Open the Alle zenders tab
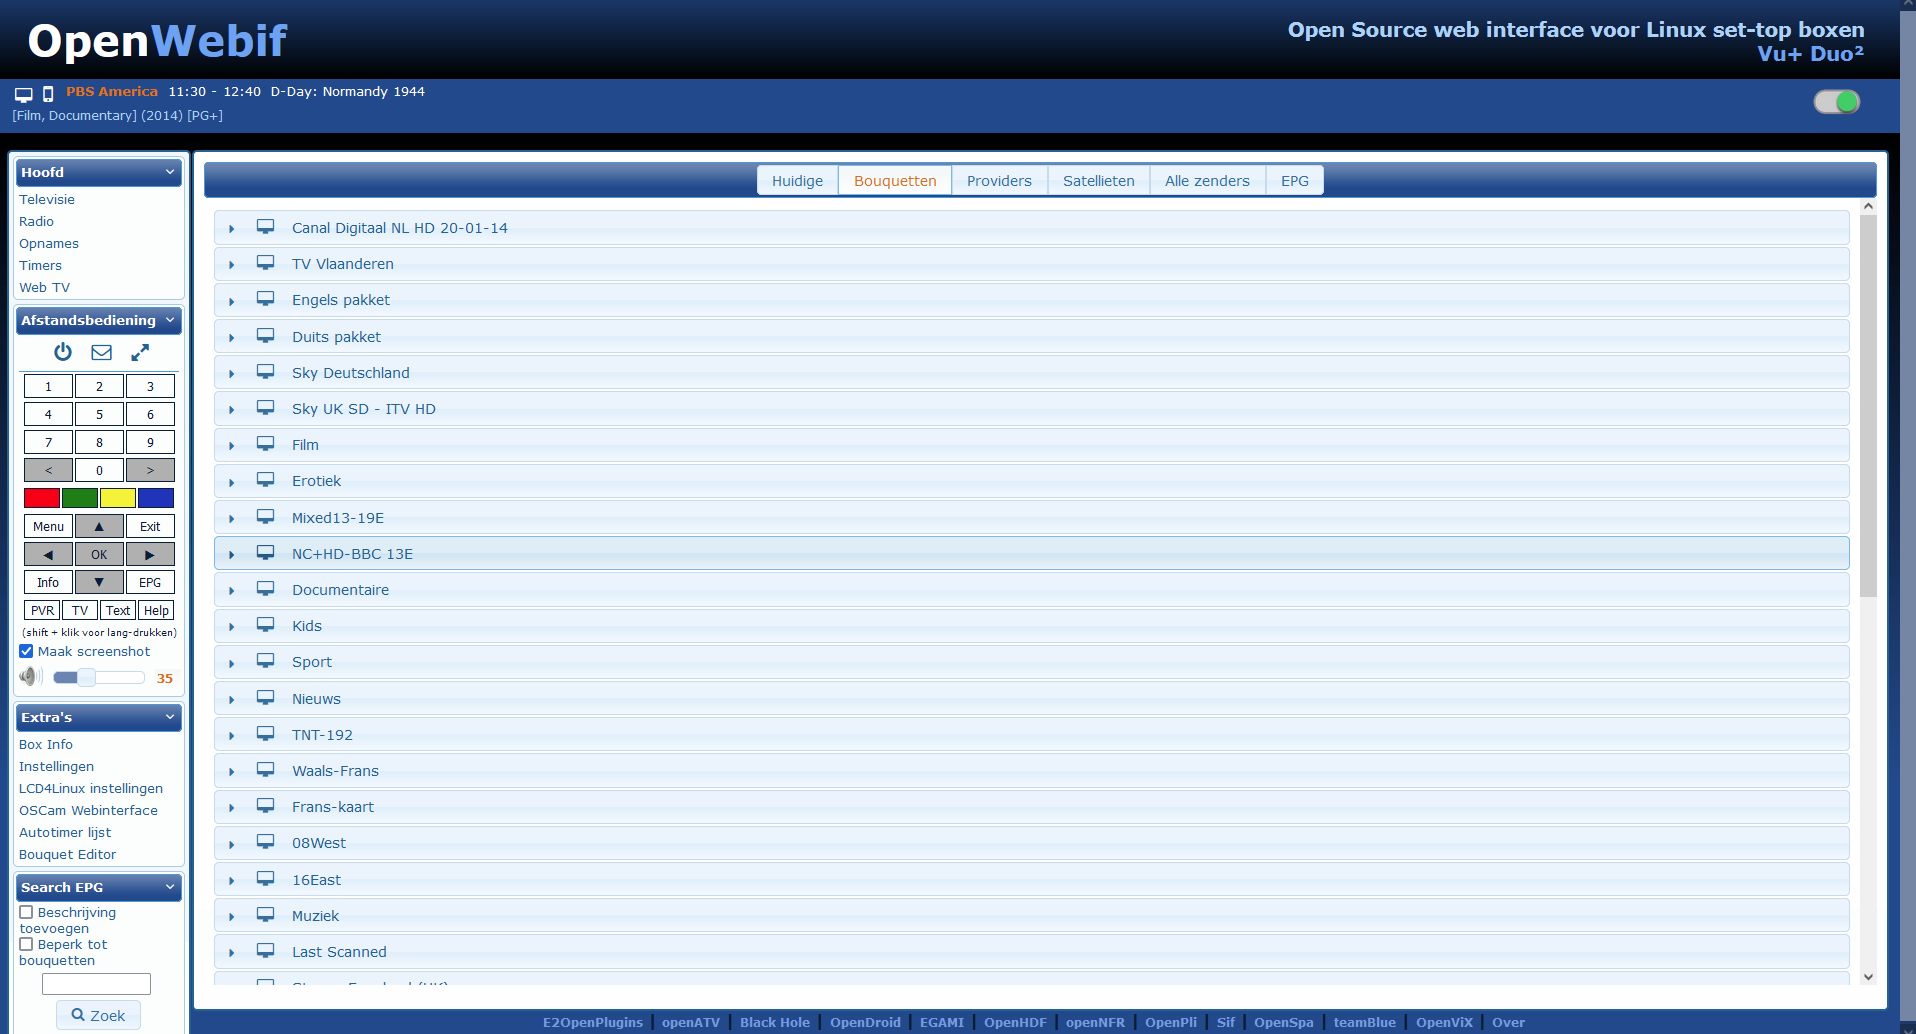Image resolution: width=1916 pixels, height=1034 pixels. pyautogui.click(x=1207, y=181)
